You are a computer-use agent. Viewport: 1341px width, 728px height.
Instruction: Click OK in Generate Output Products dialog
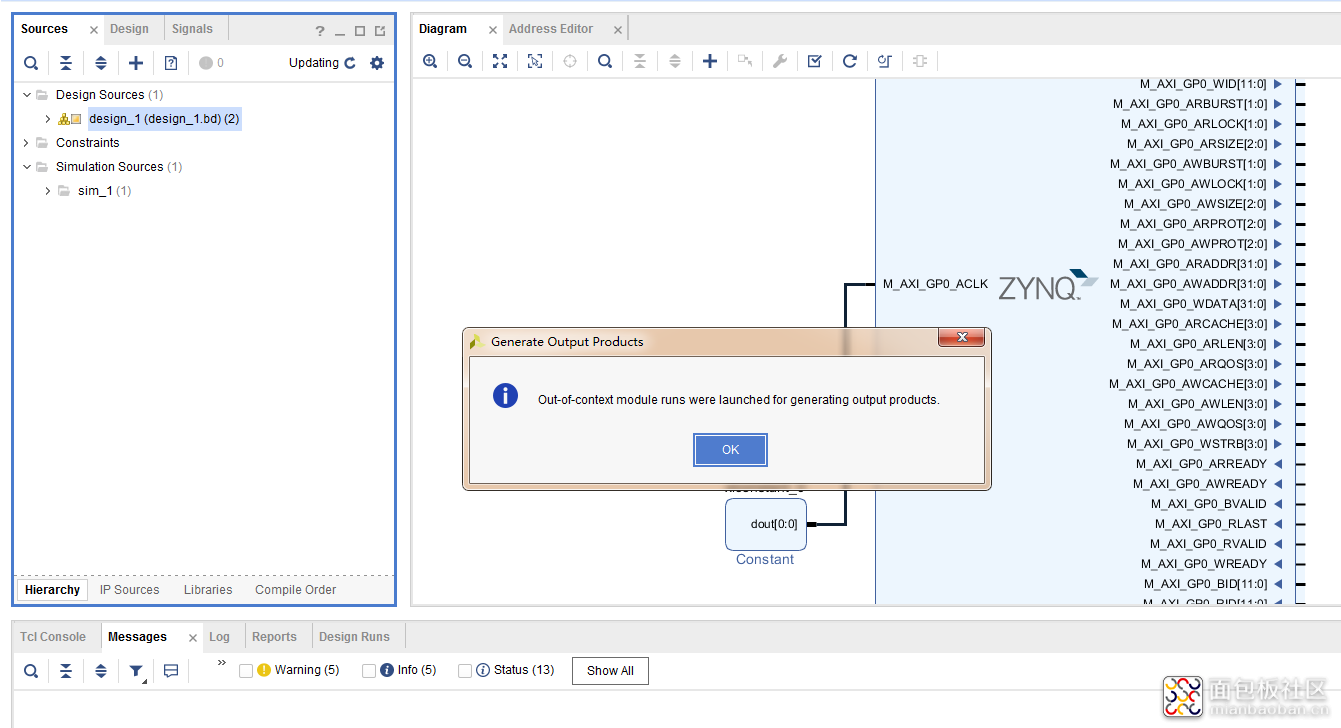(x=730, y=450)
